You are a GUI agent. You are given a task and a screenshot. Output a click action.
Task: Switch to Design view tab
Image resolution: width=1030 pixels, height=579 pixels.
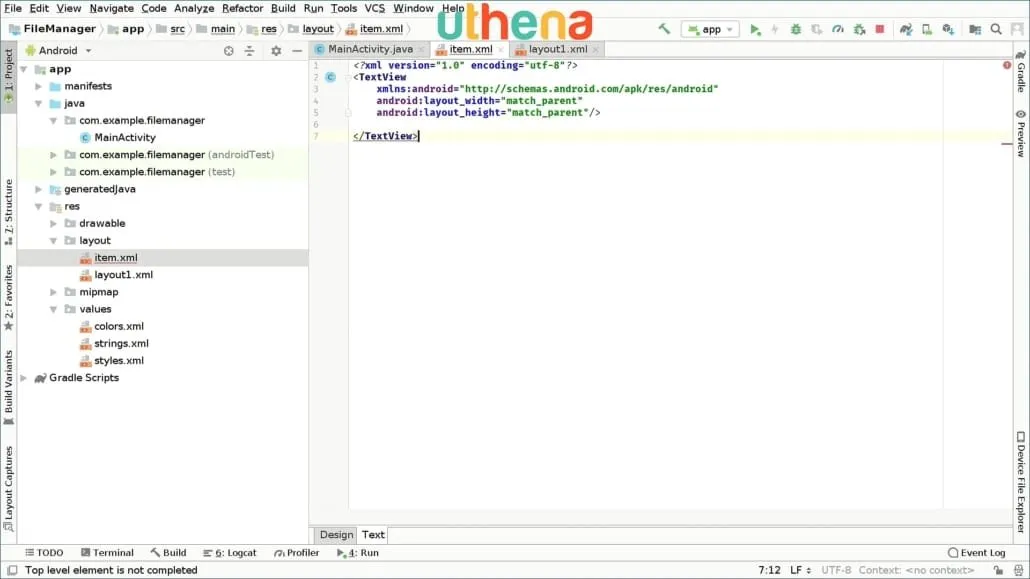click(x=336, y=535)
